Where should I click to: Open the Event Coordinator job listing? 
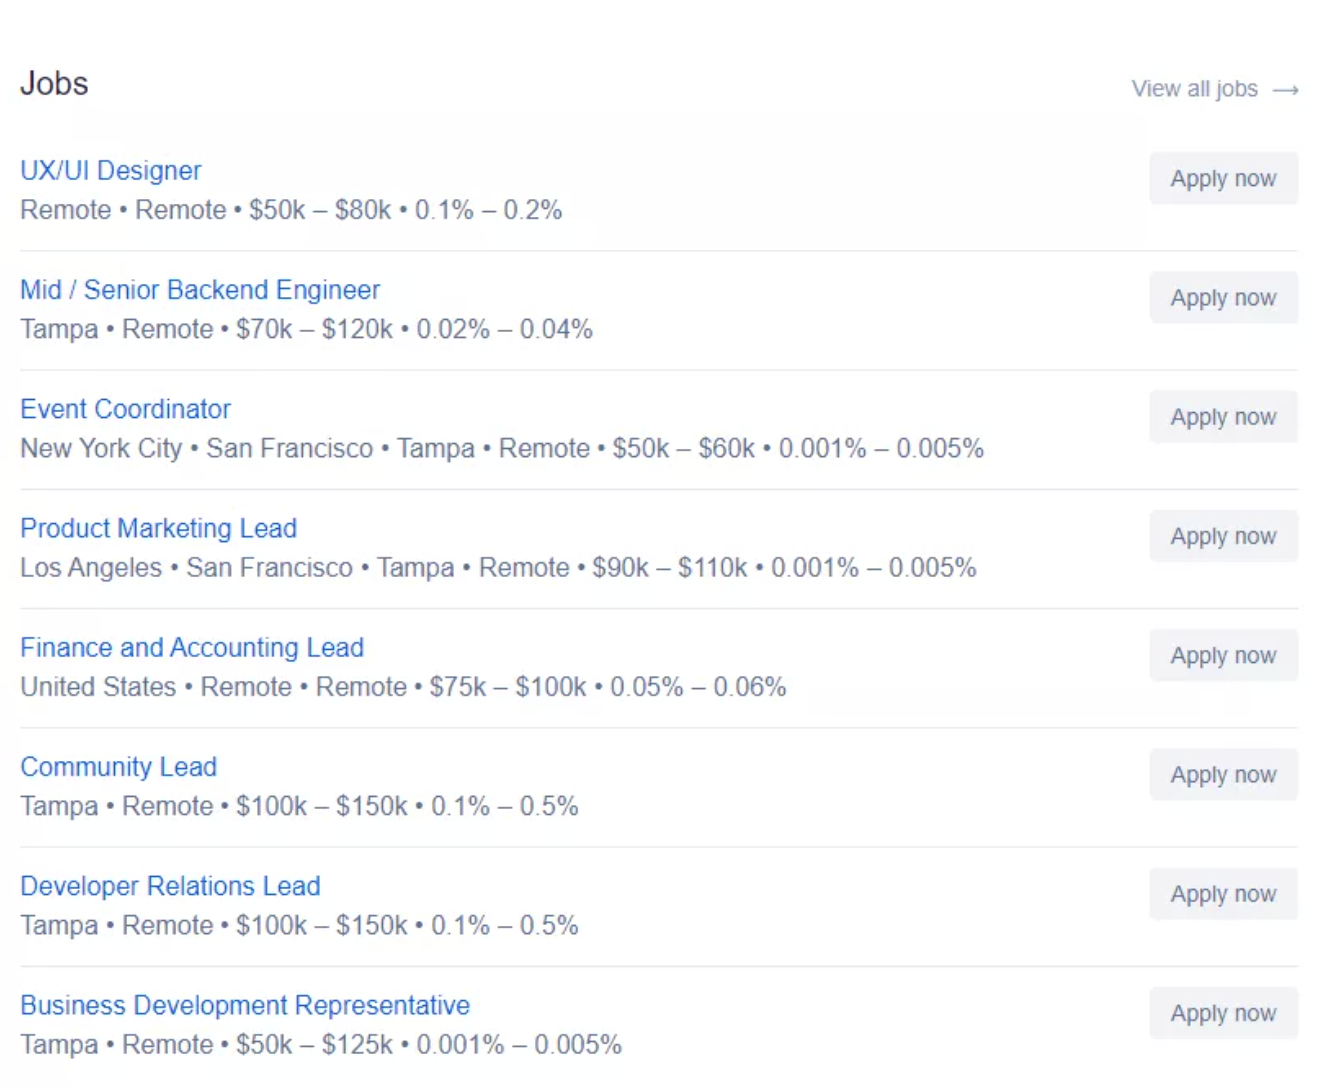(x=125, y=409)
